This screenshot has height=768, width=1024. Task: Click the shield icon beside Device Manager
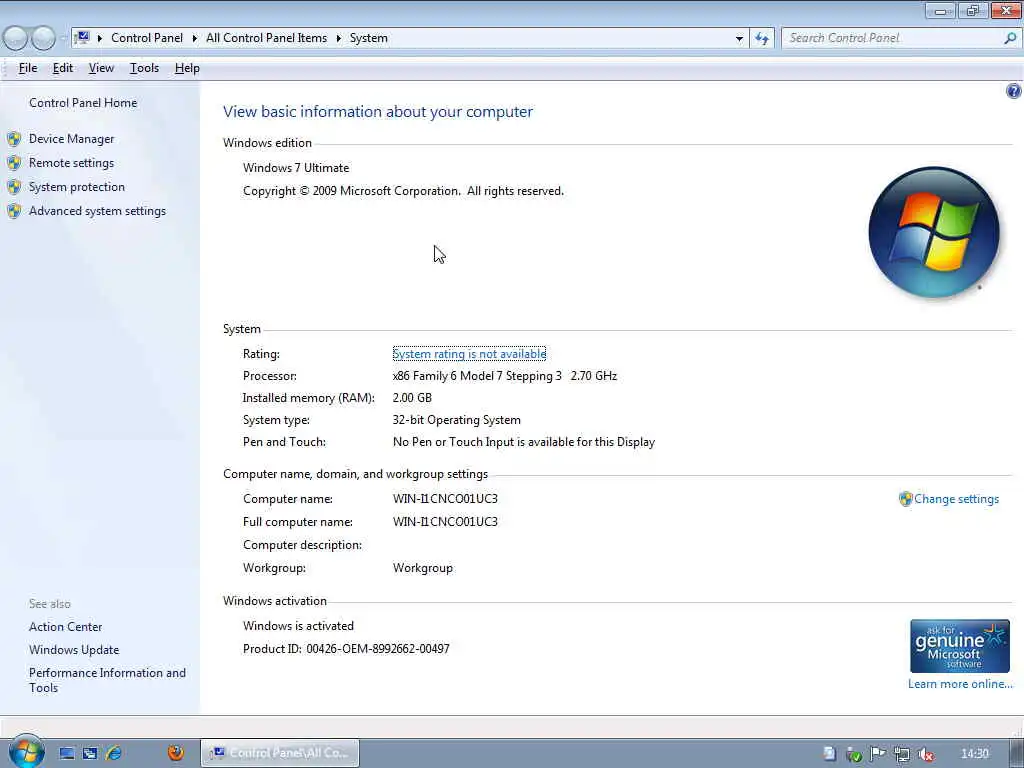[x=14, y=139]
